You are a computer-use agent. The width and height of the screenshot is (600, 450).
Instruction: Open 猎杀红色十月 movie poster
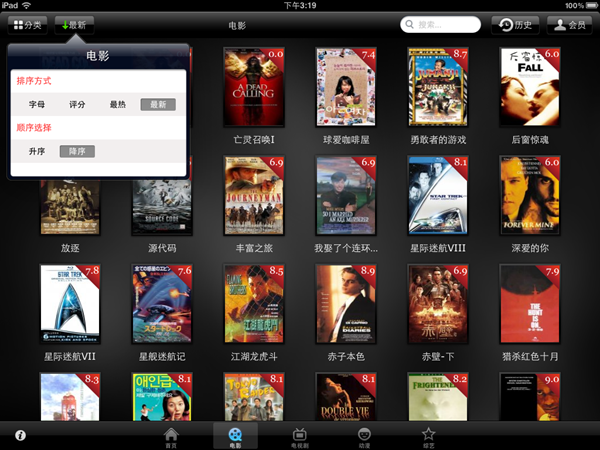pos(530,303)
